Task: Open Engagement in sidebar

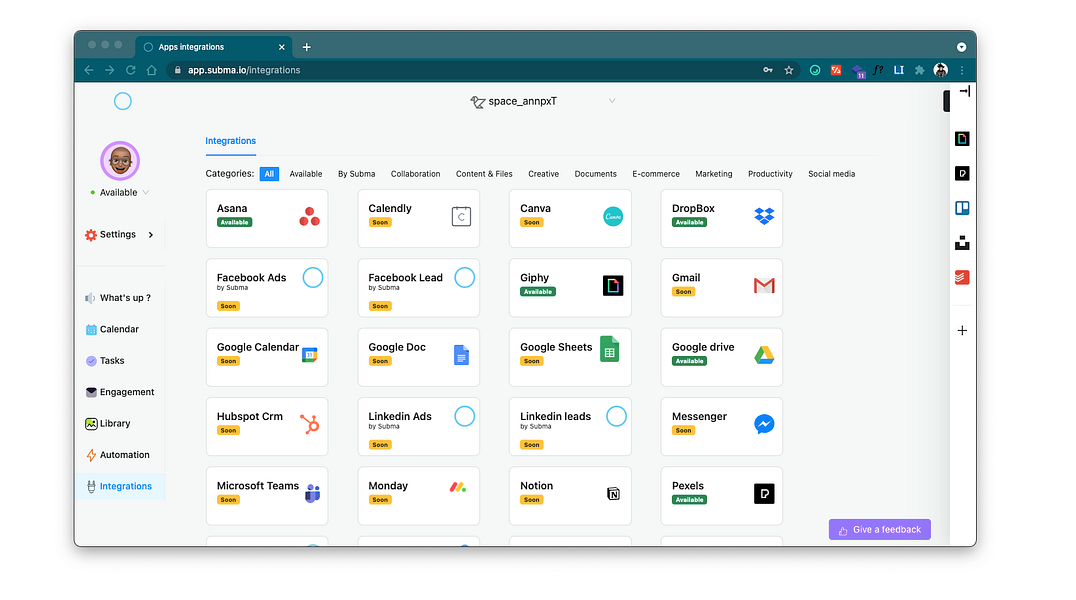Action: tap(121, 392)
